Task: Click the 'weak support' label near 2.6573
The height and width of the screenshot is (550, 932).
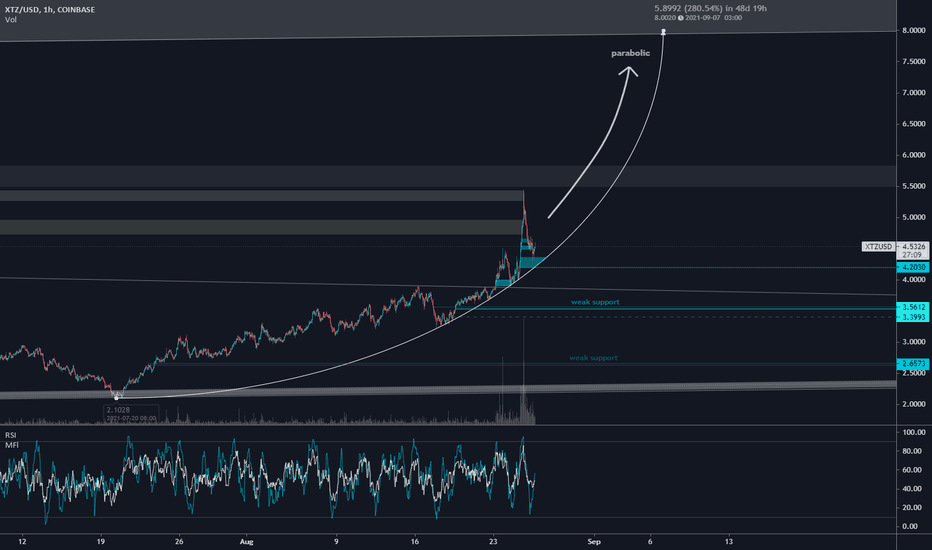Action: [x=593, y=358]
